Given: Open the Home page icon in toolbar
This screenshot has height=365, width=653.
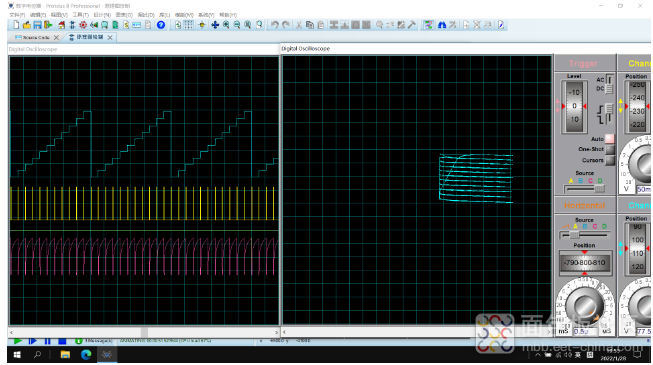Looking at the screenshot, I should 62,25.
